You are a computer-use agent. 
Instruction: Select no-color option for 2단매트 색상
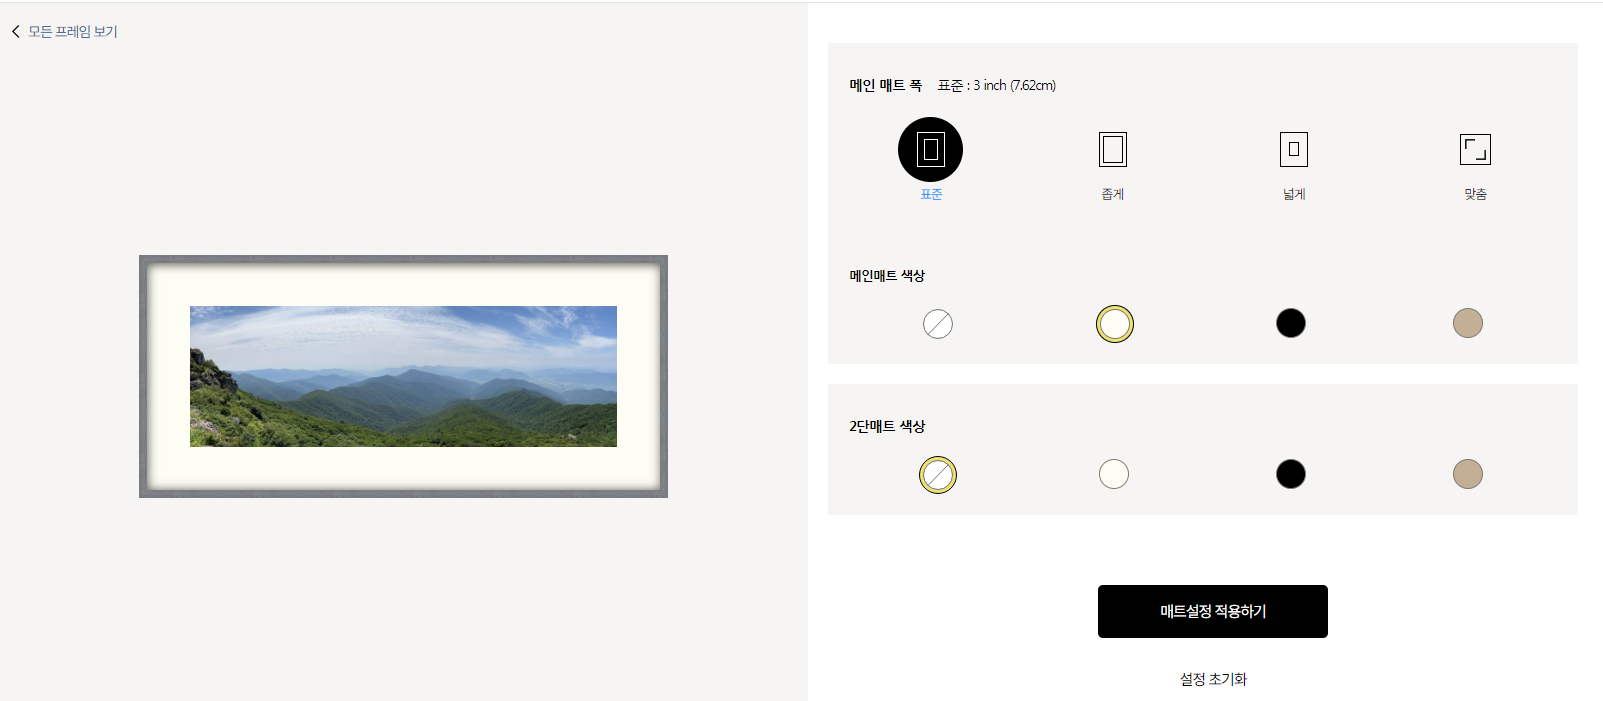(938, 475)
